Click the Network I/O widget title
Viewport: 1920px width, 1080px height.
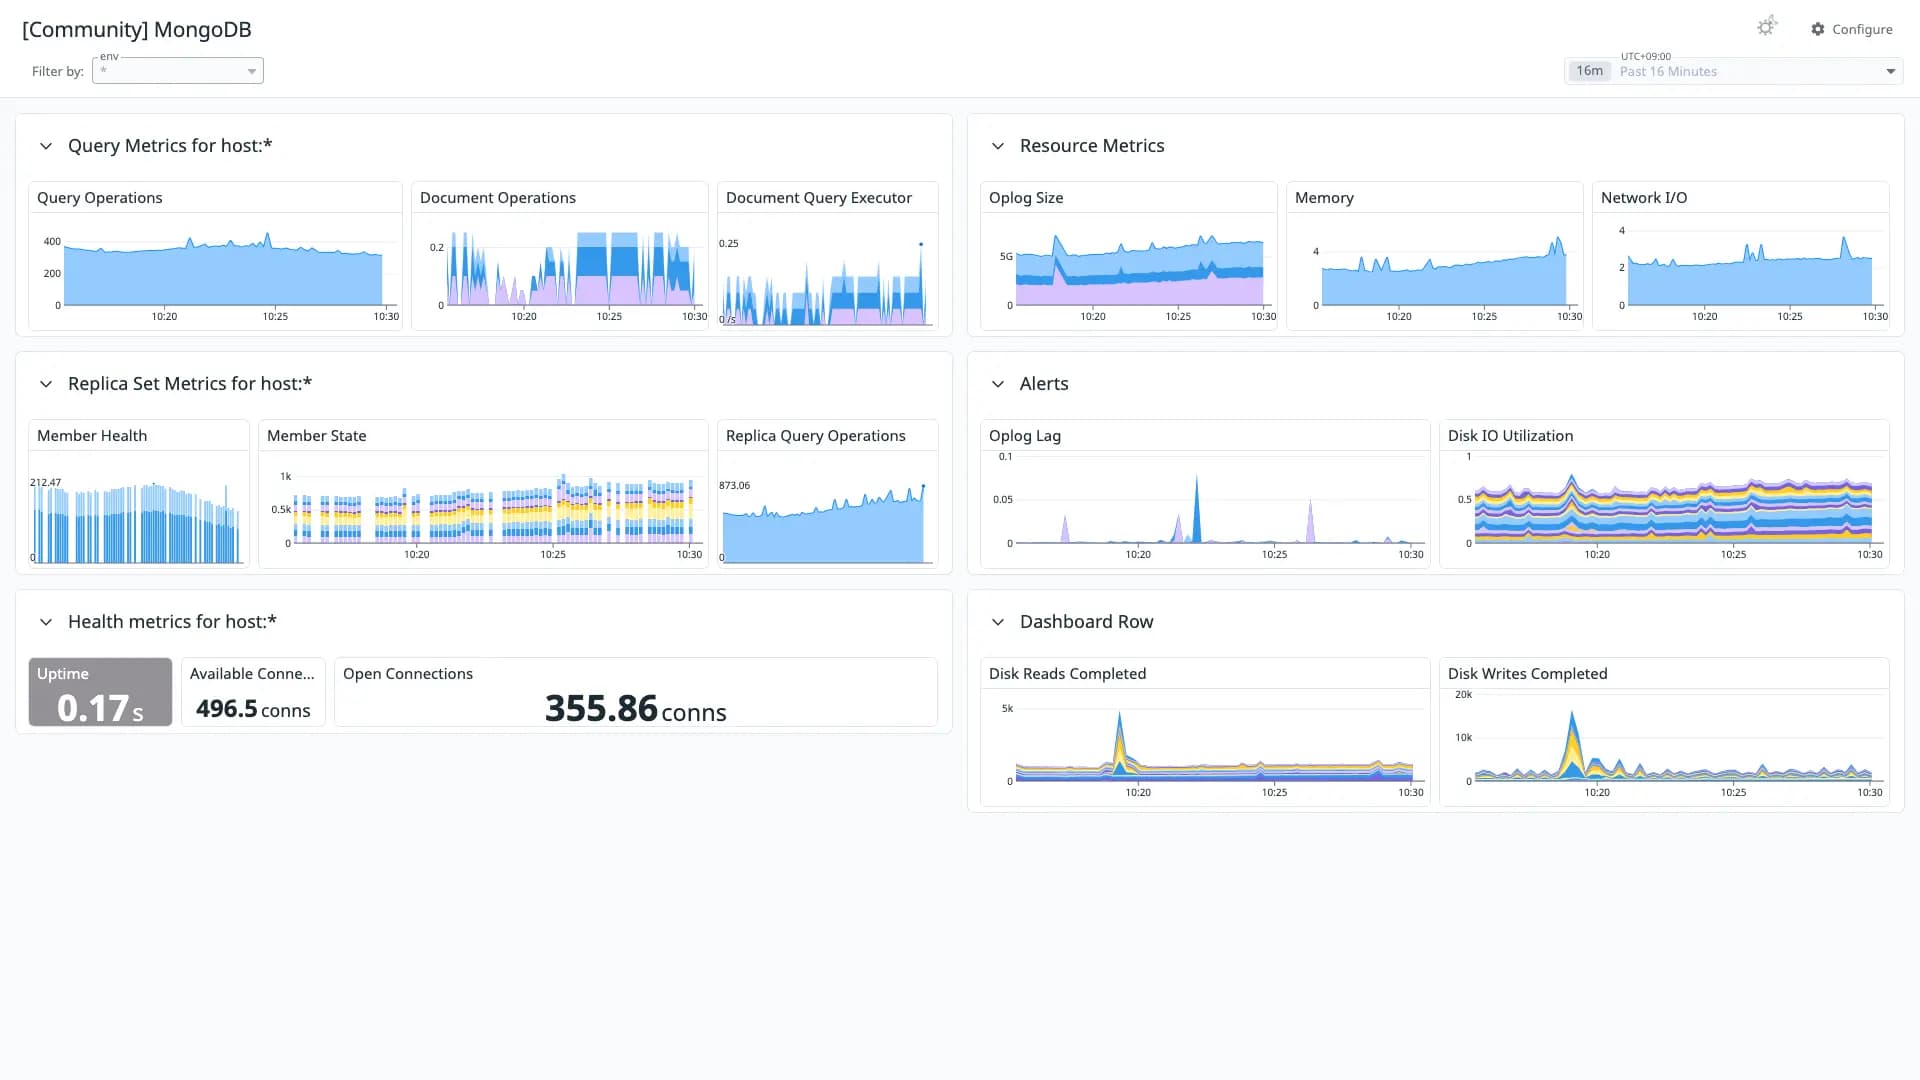pos(1644,198)
